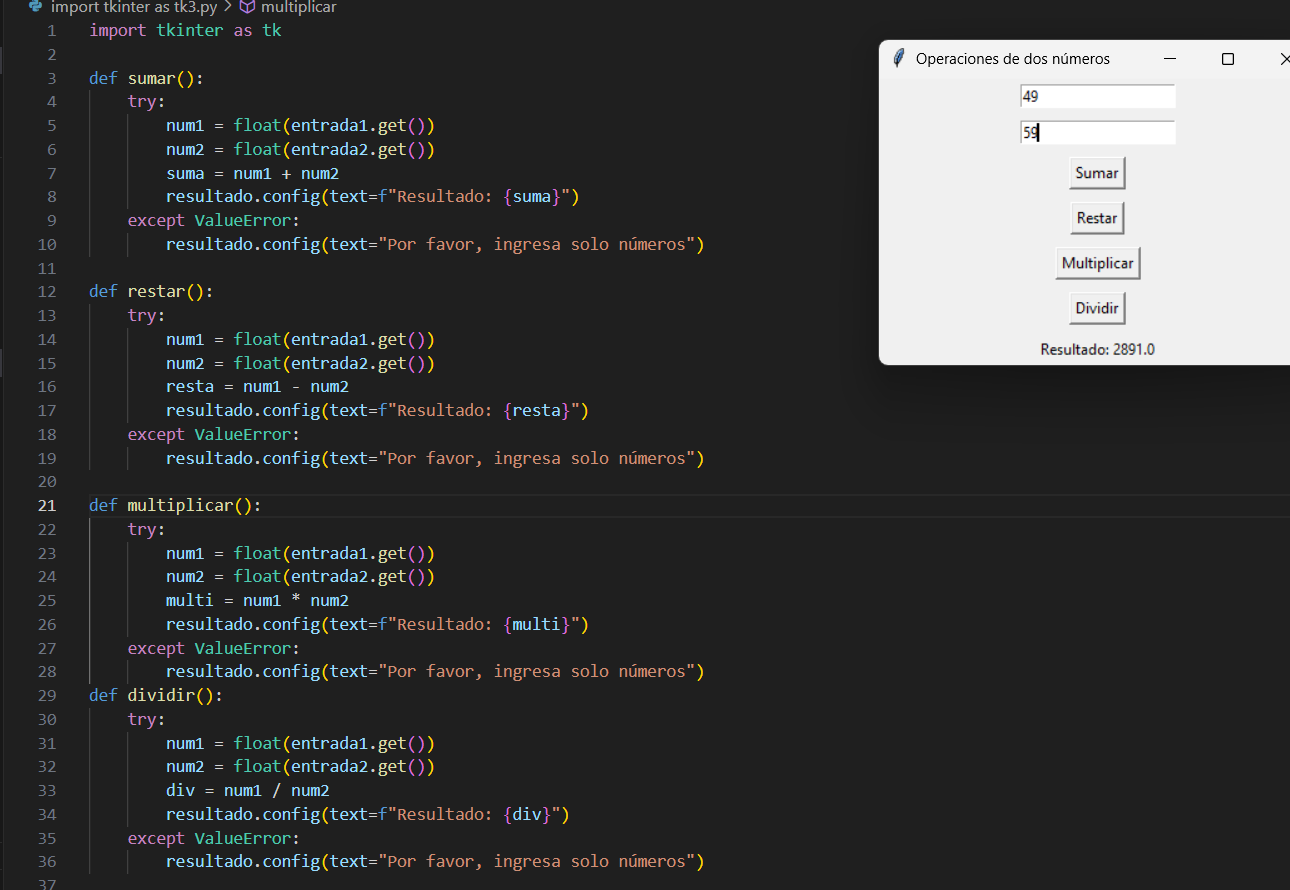Maximize the Operaciones de dos números window
1290x890 pixels.
pos(1227,59)
